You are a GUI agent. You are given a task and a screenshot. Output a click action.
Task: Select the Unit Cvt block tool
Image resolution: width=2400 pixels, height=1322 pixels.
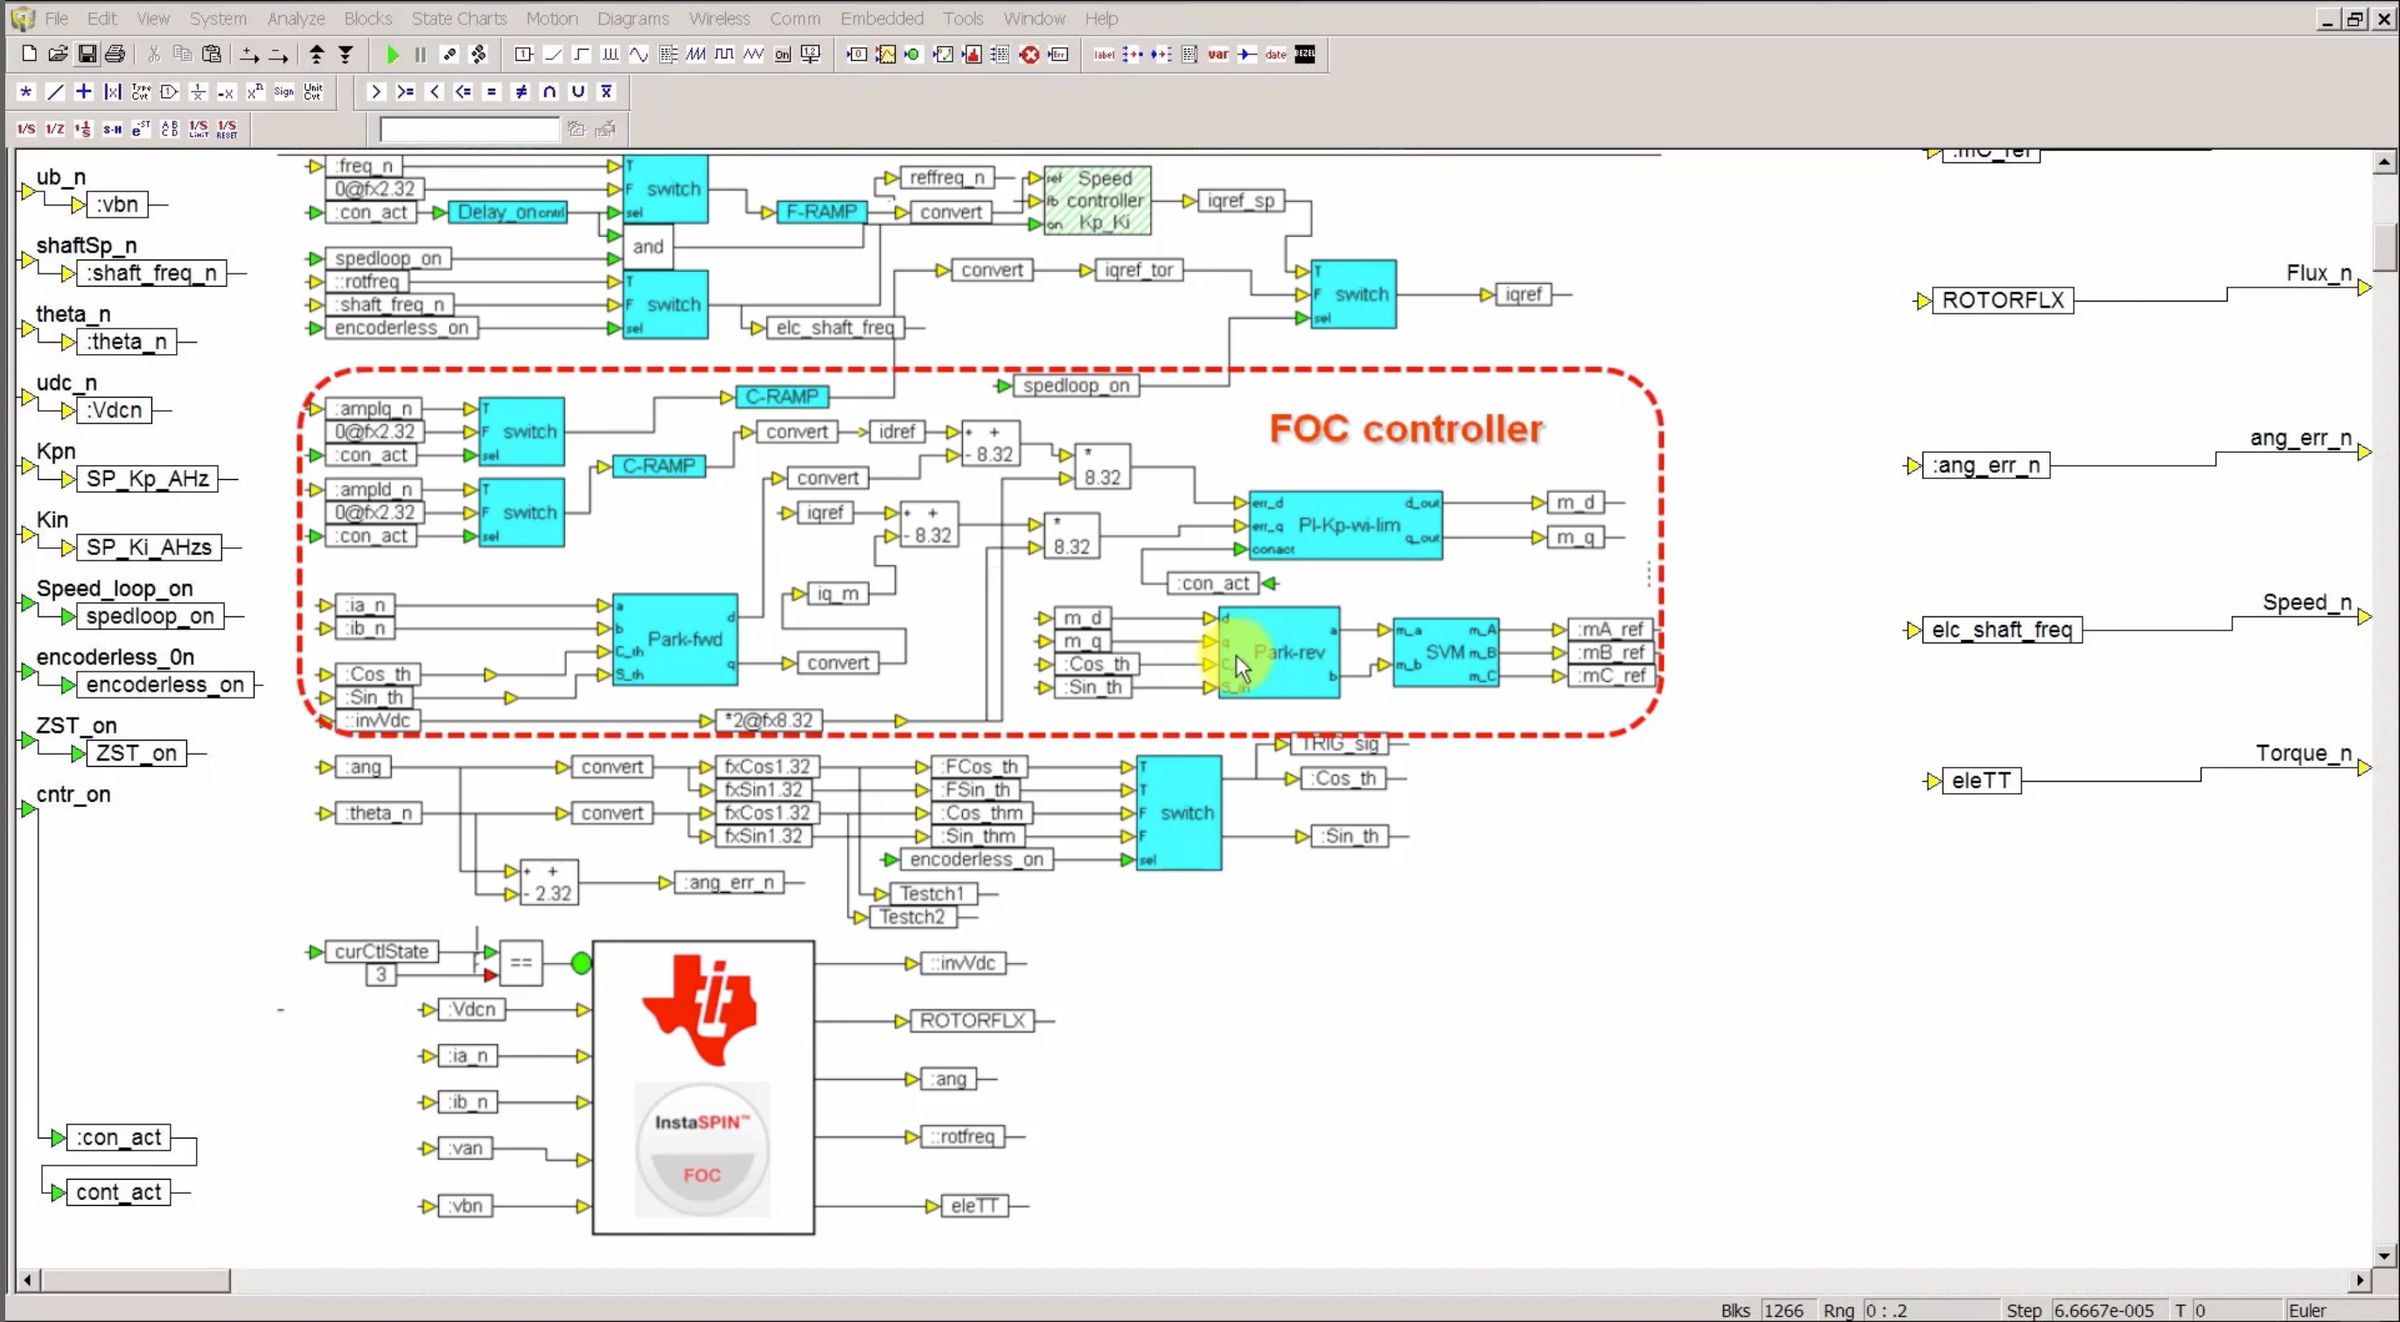click(x=313, y=92)
